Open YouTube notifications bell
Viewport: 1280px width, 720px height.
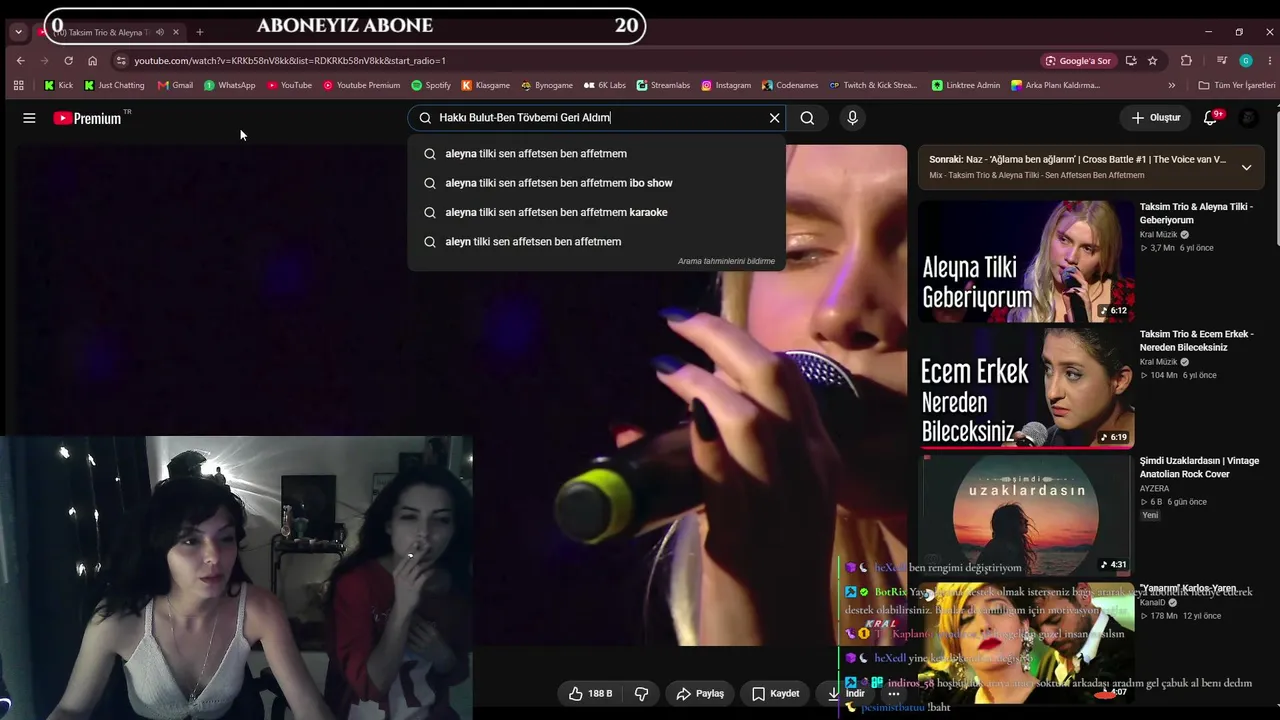[1211, 118]
